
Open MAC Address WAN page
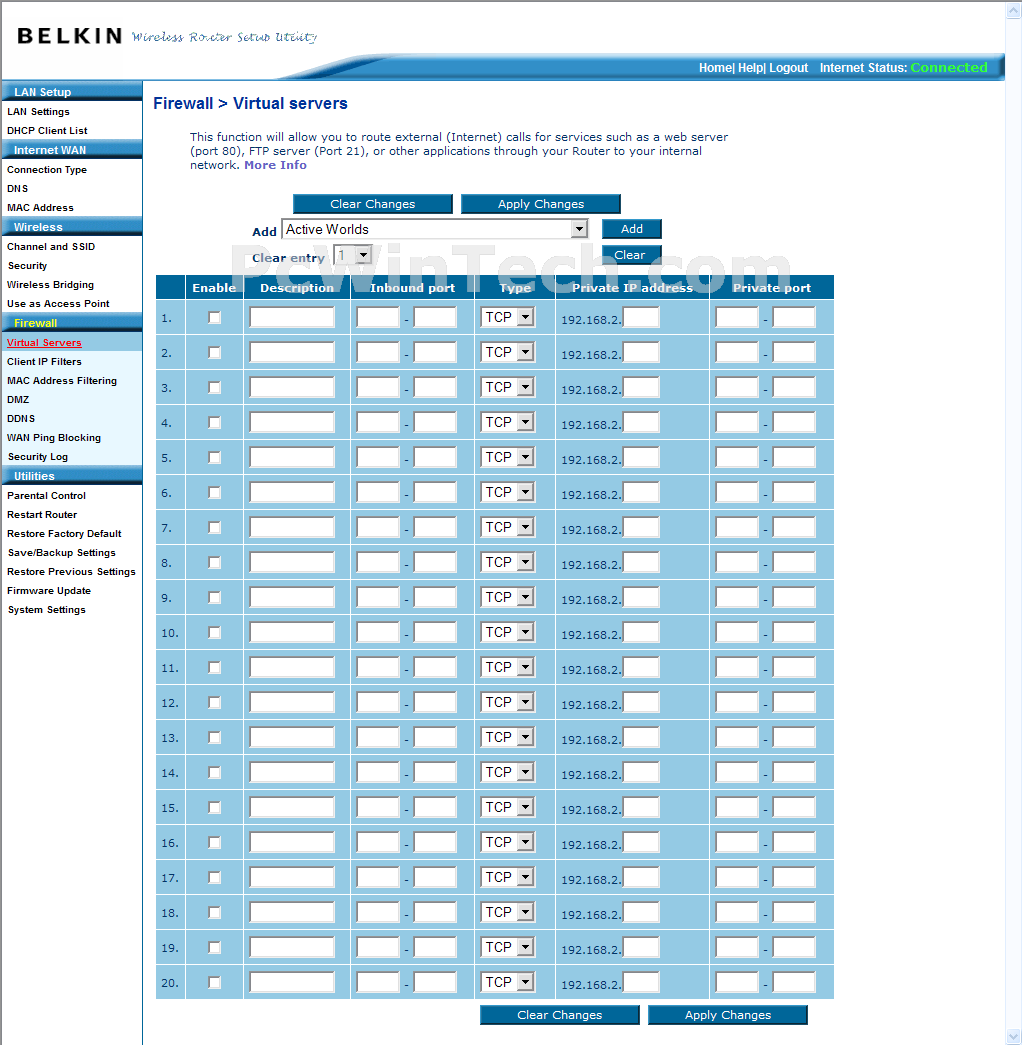pos(40,208)
